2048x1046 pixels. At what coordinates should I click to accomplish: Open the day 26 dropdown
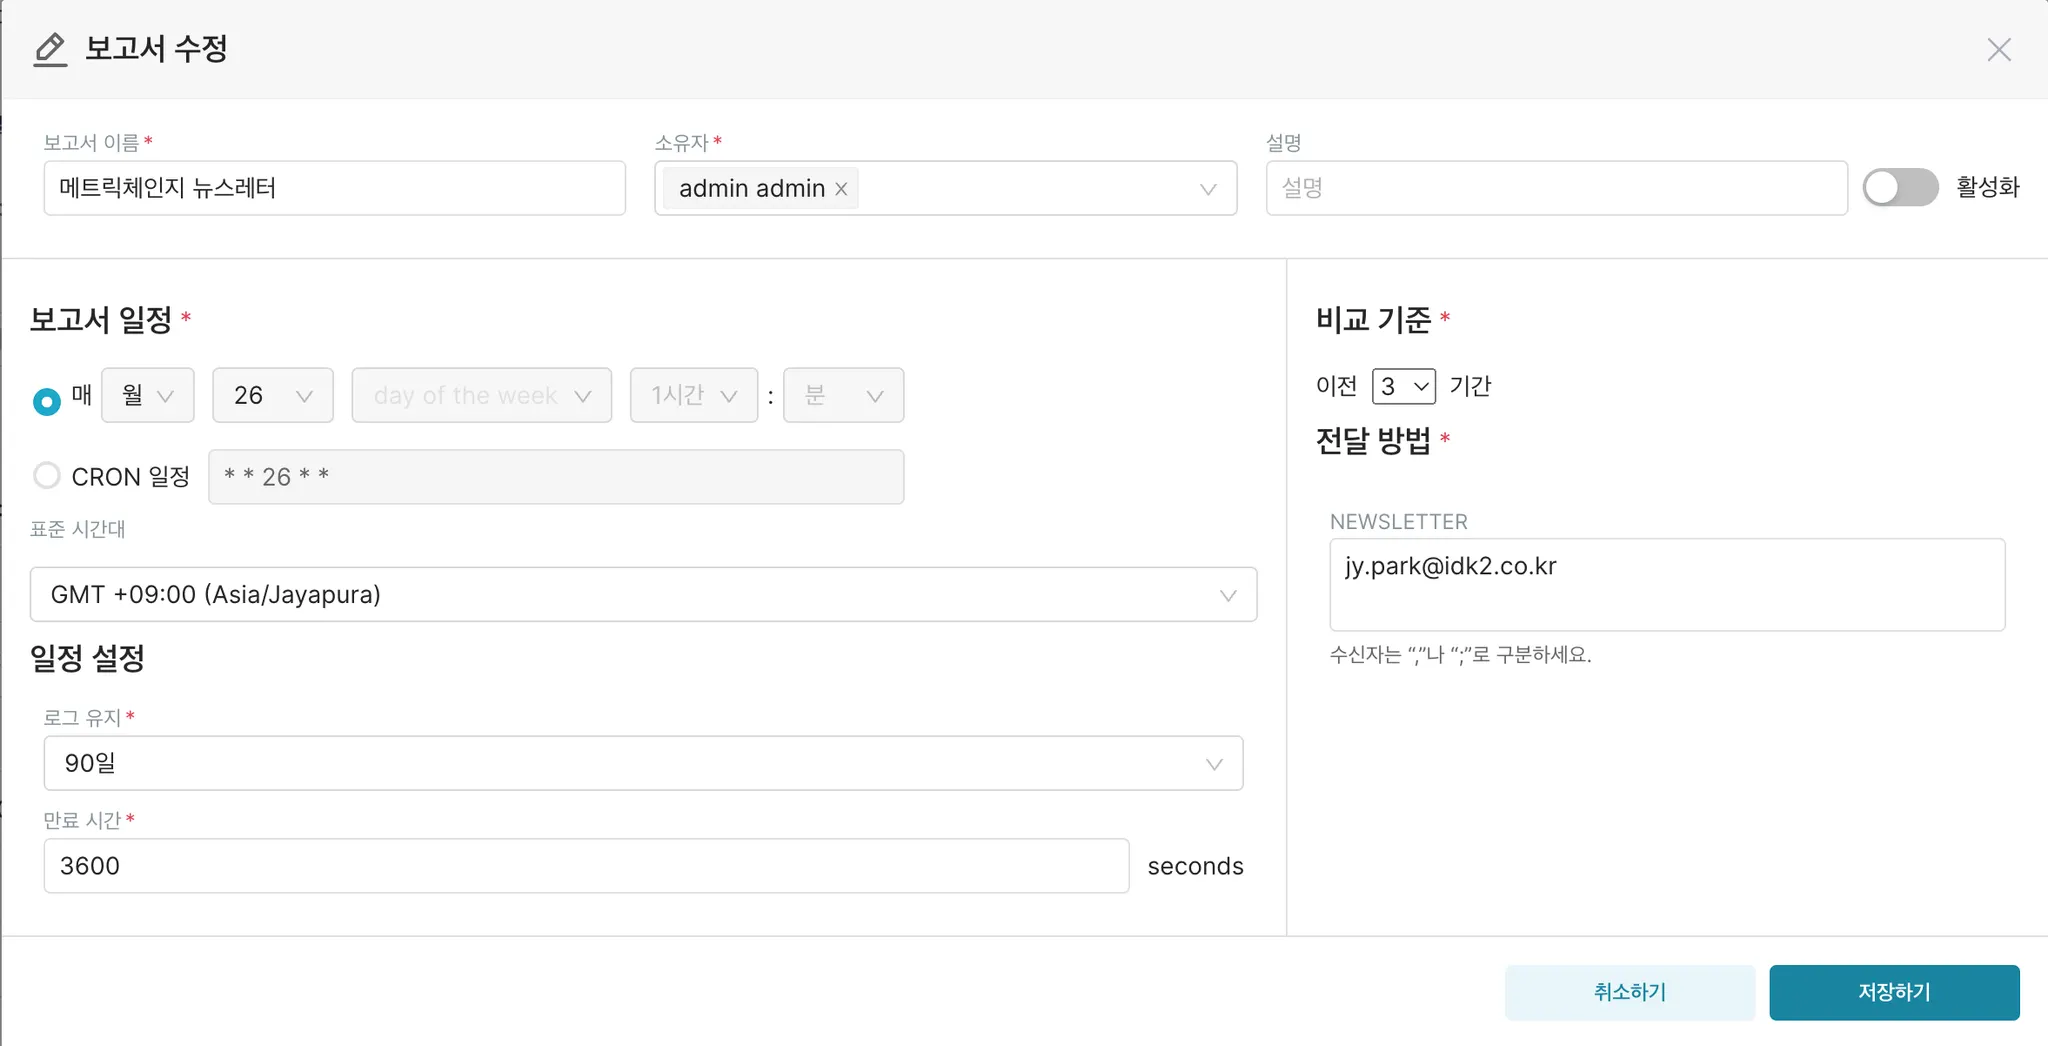coord(272,396)
